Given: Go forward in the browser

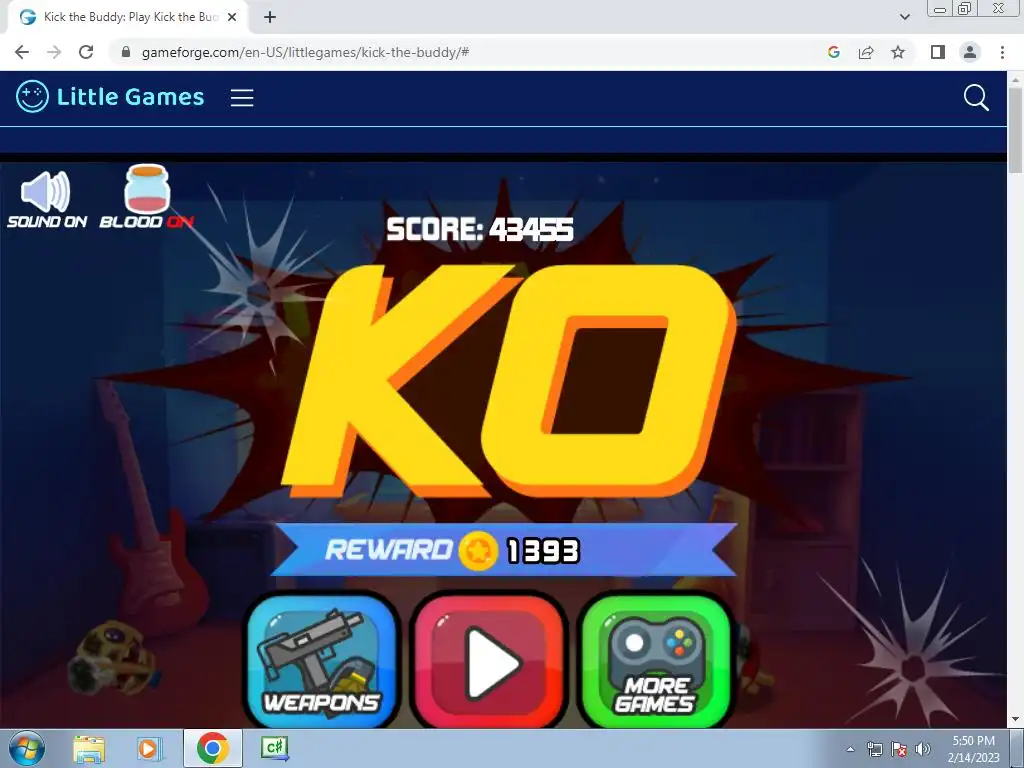Looking at the screenshot, I should (54, 52).
